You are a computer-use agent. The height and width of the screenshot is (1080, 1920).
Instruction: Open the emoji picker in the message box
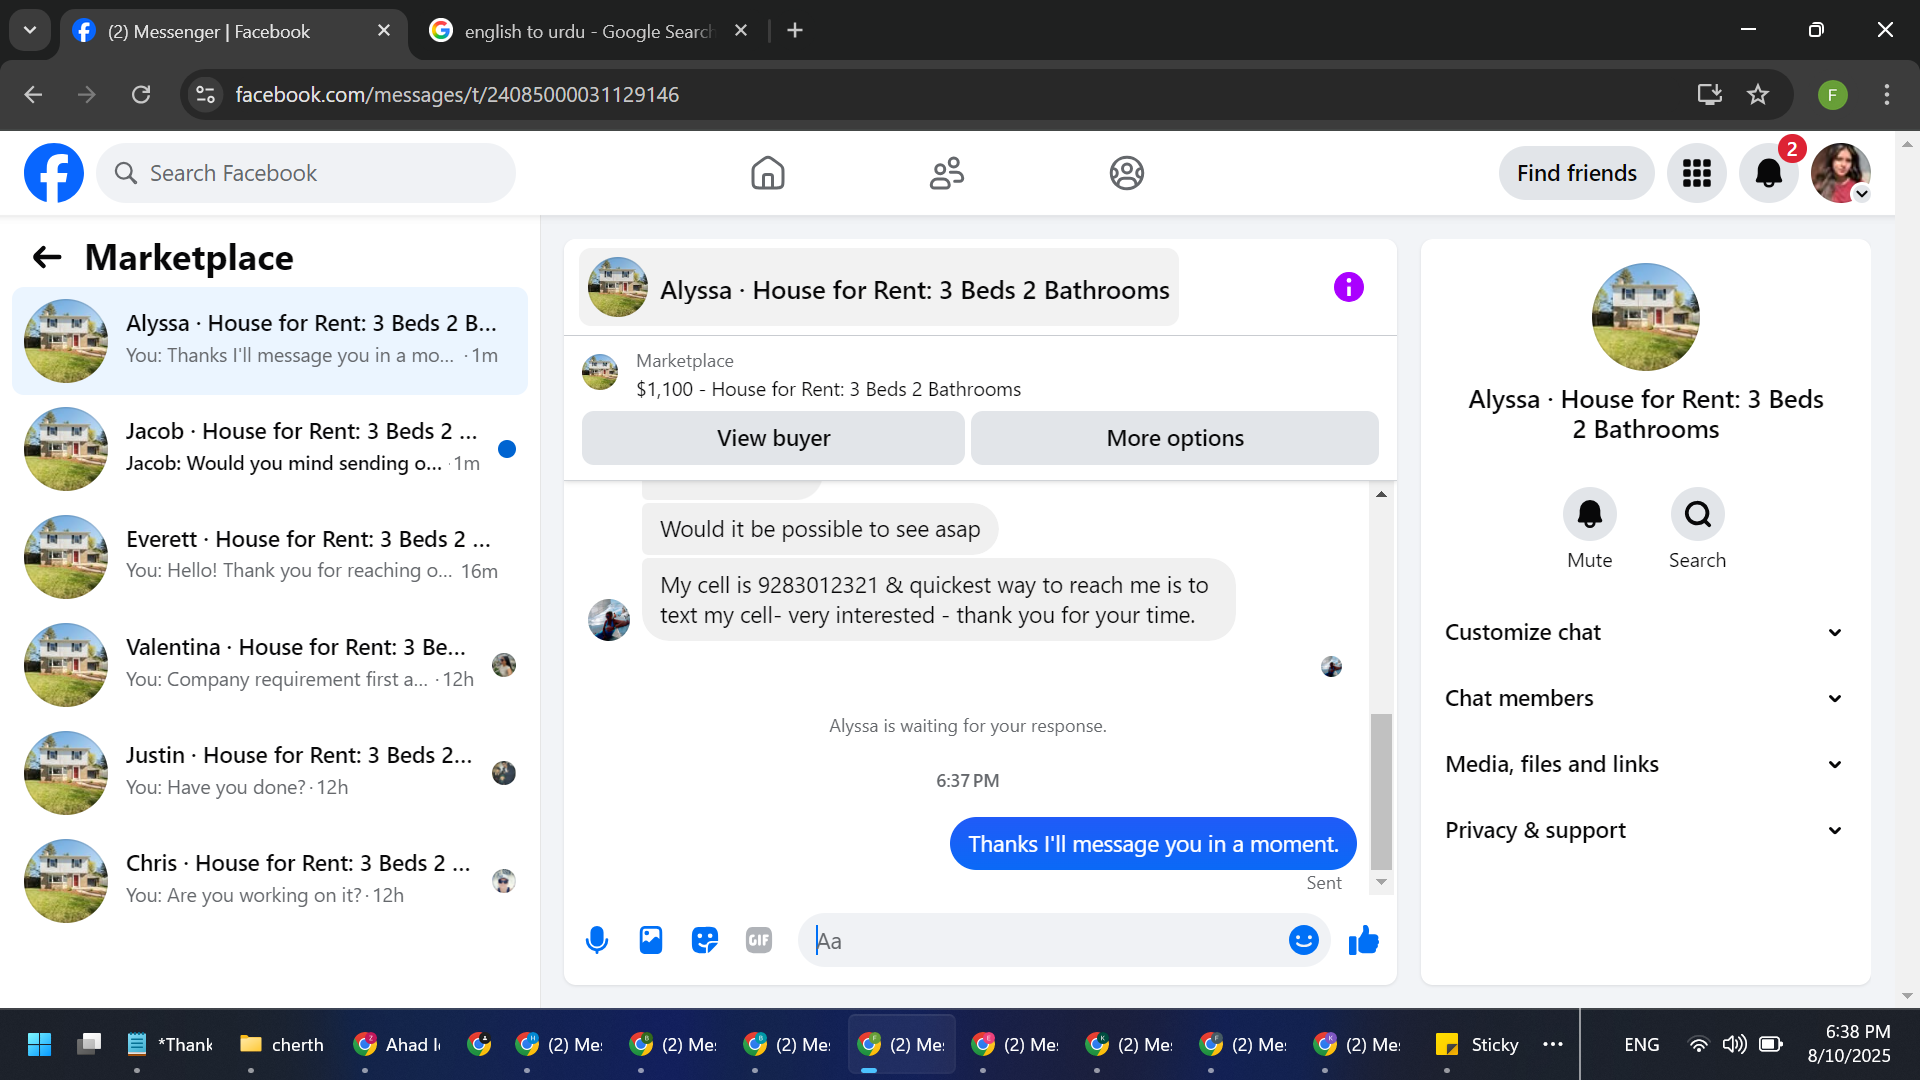[x=1303, y=940]
